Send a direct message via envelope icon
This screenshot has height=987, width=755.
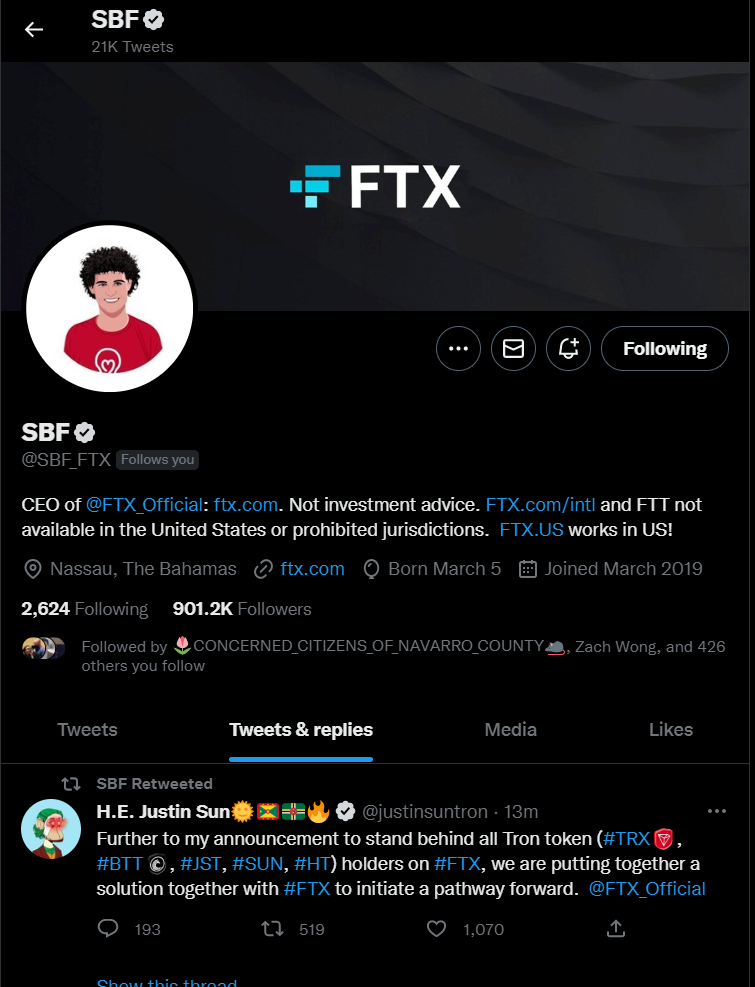tap(513, 348)
